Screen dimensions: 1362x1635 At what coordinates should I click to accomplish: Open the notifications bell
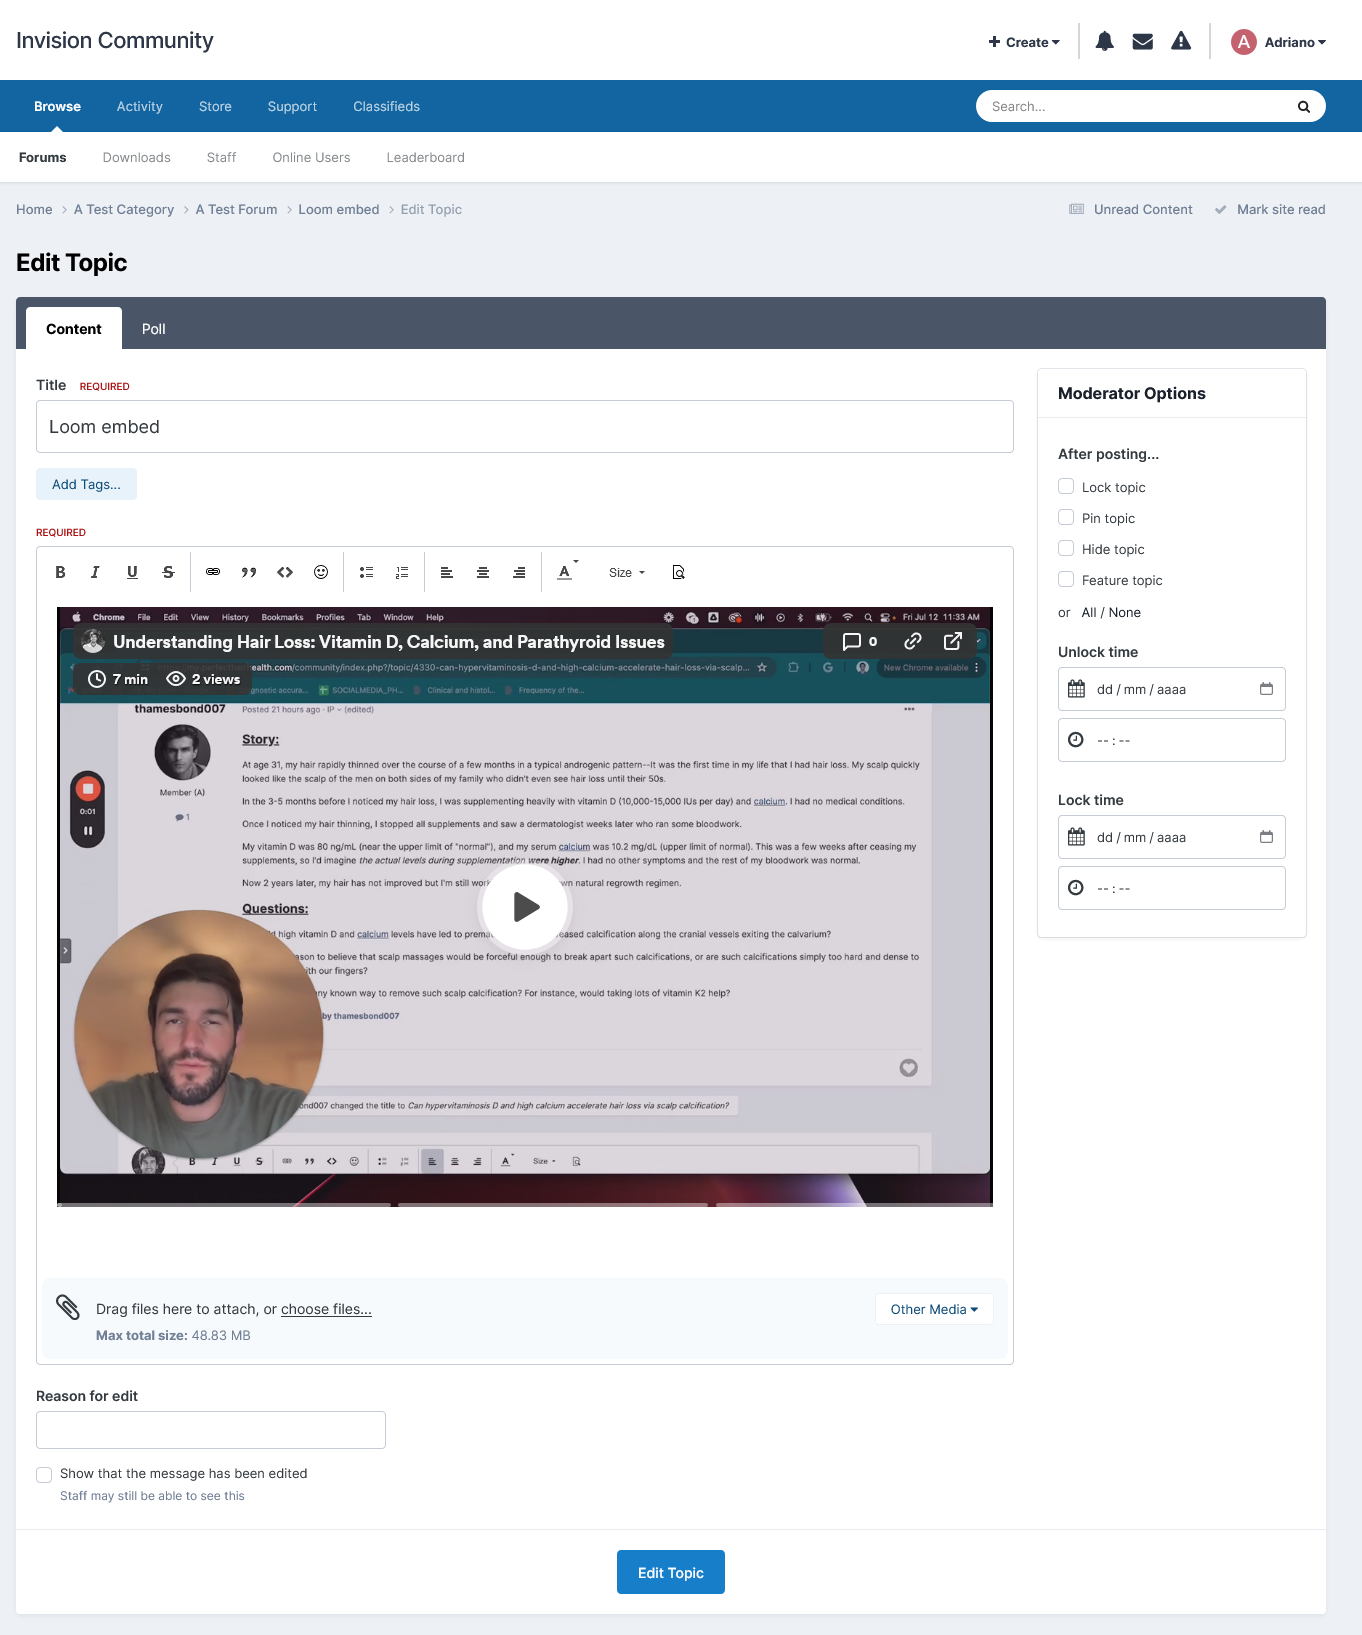click(1105, 41)
